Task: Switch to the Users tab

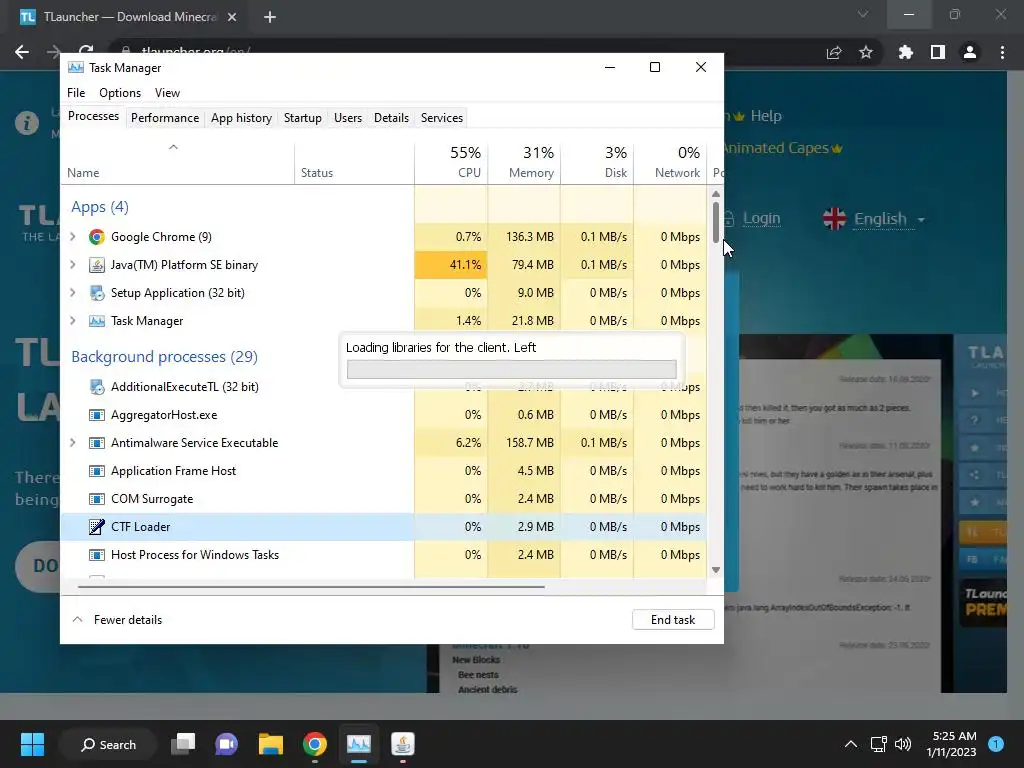Action: coord(348,118)
